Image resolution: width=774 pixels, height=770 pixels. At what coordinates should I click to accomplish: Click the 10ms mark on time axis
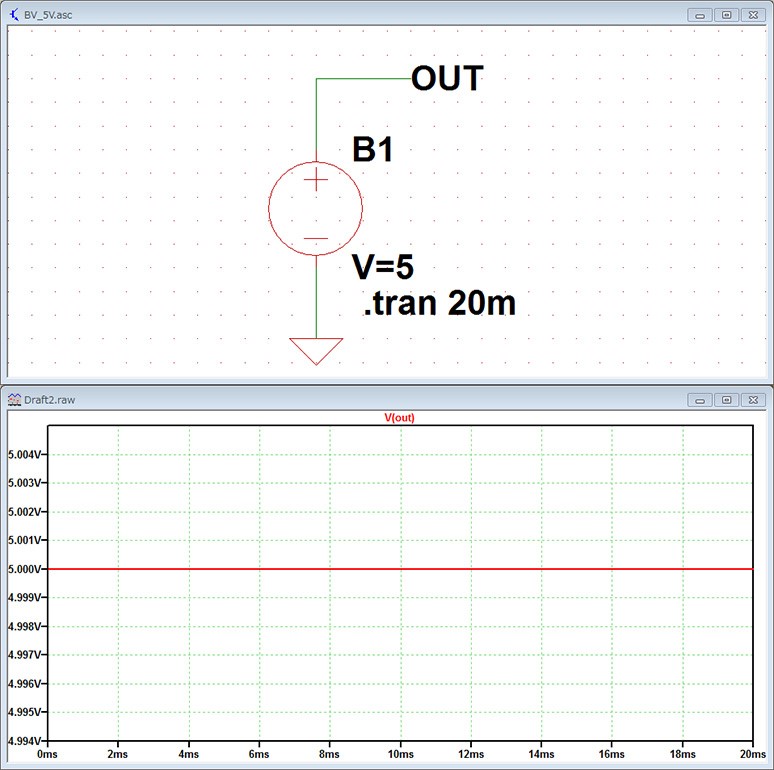[x=401, y=756]
